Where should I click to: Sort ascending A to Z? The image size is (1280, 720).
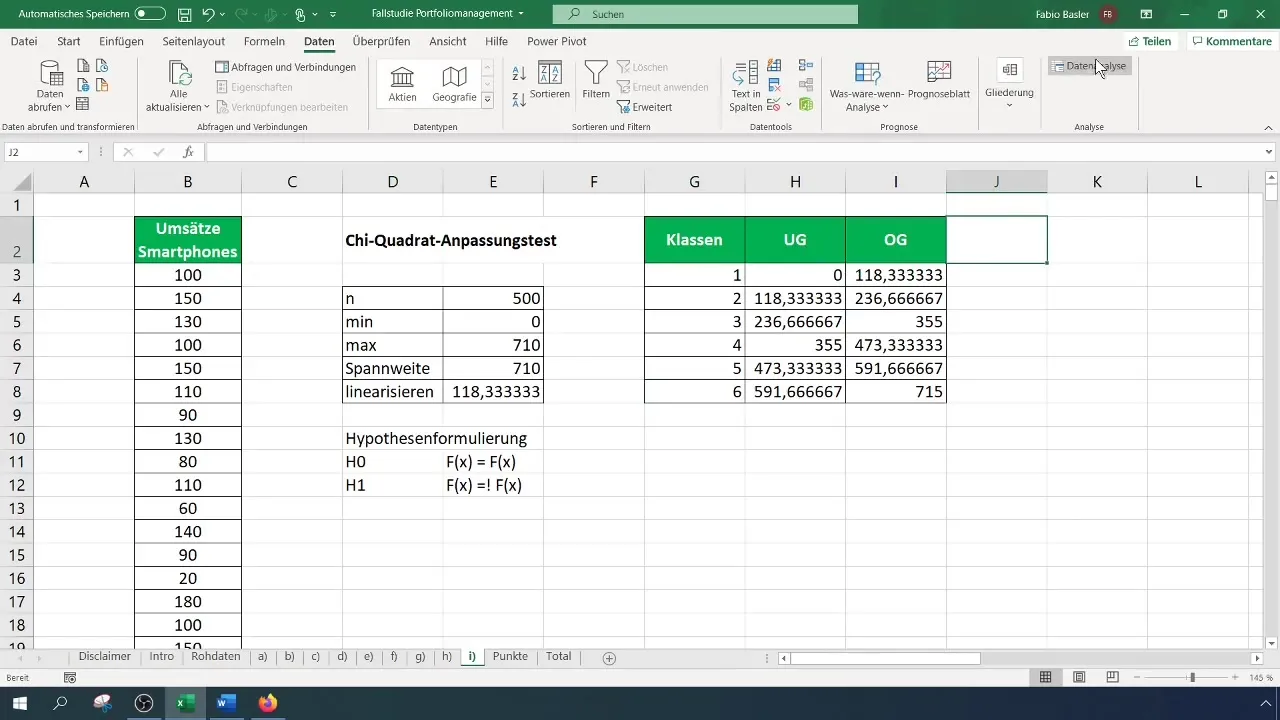(519, 73)
